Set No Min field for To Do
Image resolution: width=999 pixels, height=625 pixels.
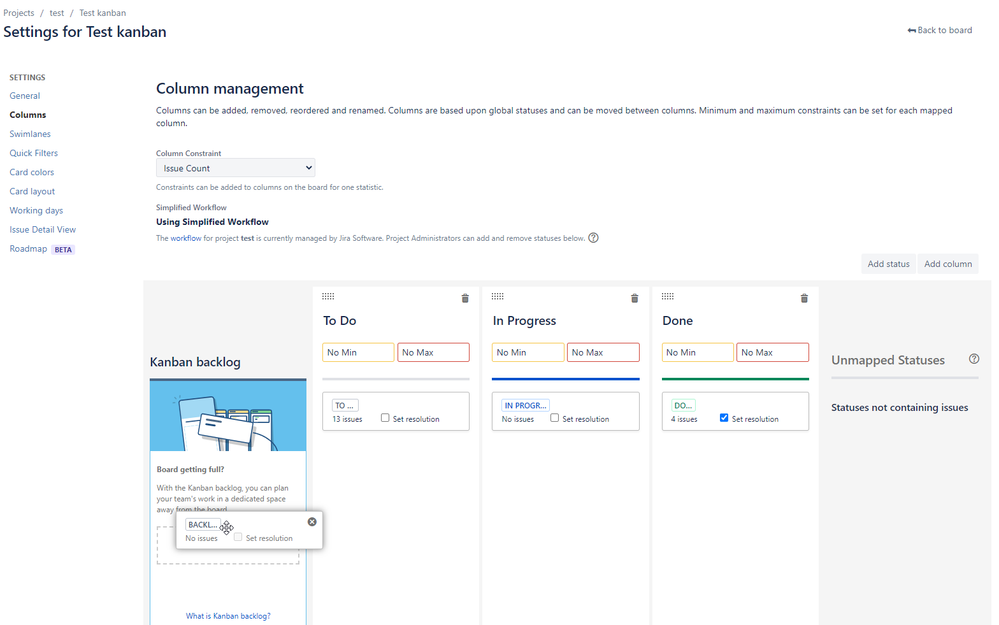point(358,352)
